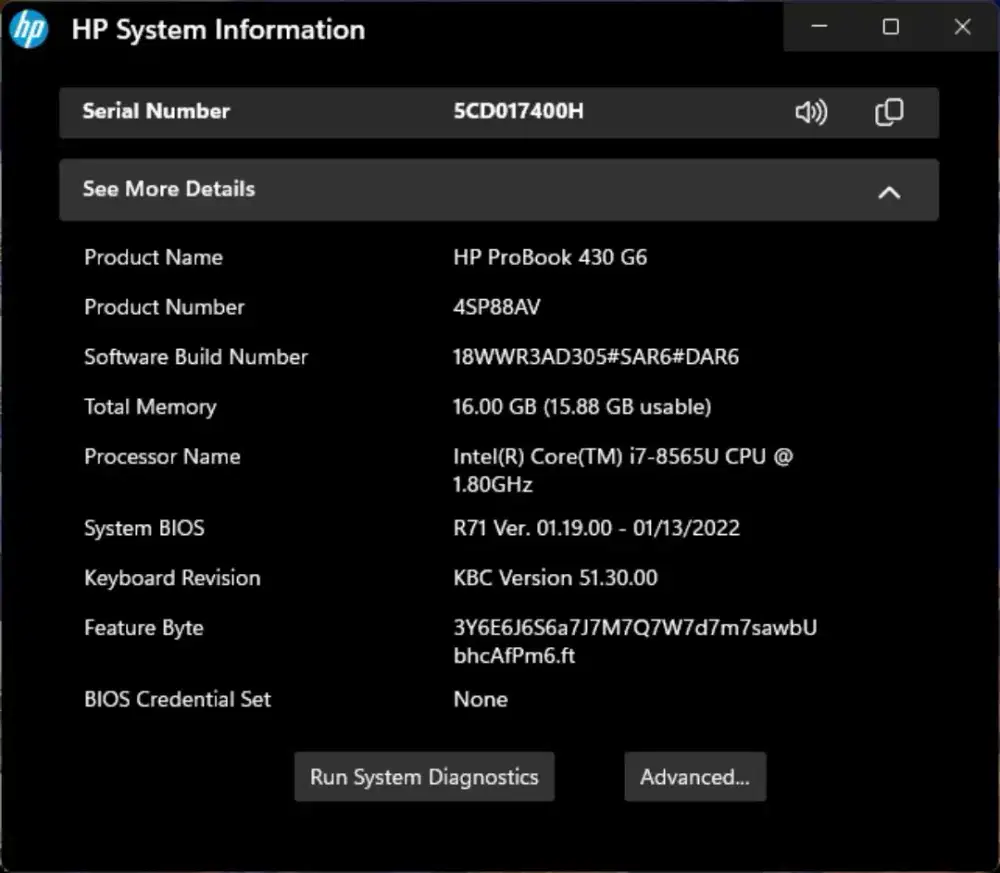Click the HP logo icon

29,29
